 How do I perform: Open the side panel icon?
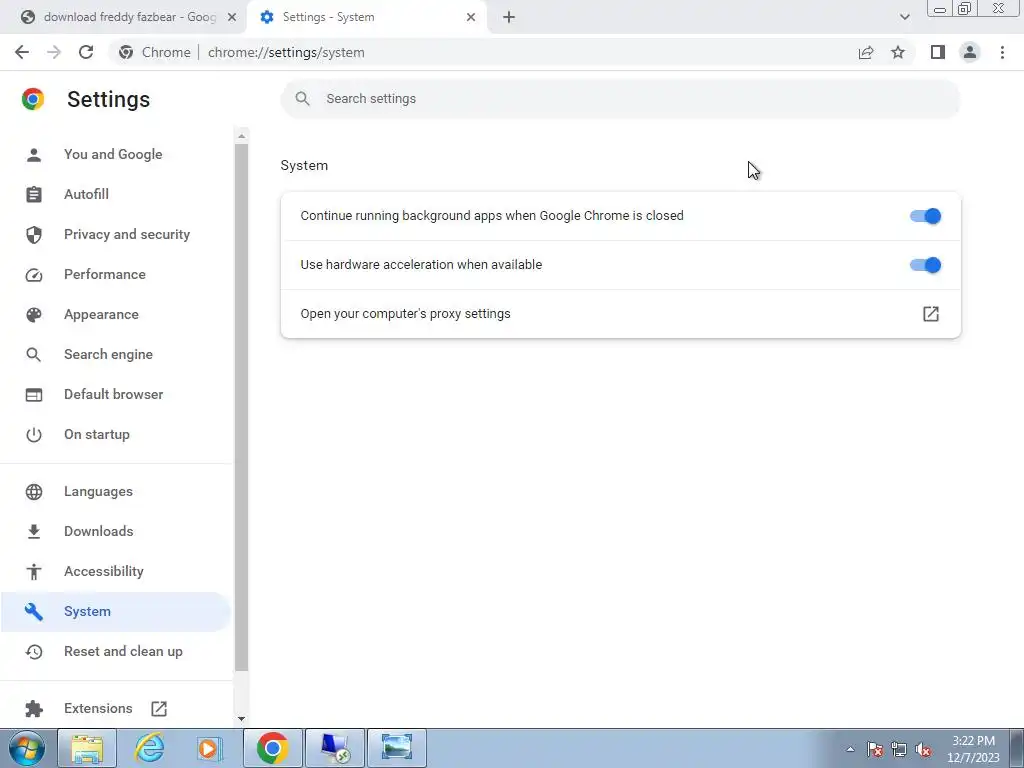point(938,52)
